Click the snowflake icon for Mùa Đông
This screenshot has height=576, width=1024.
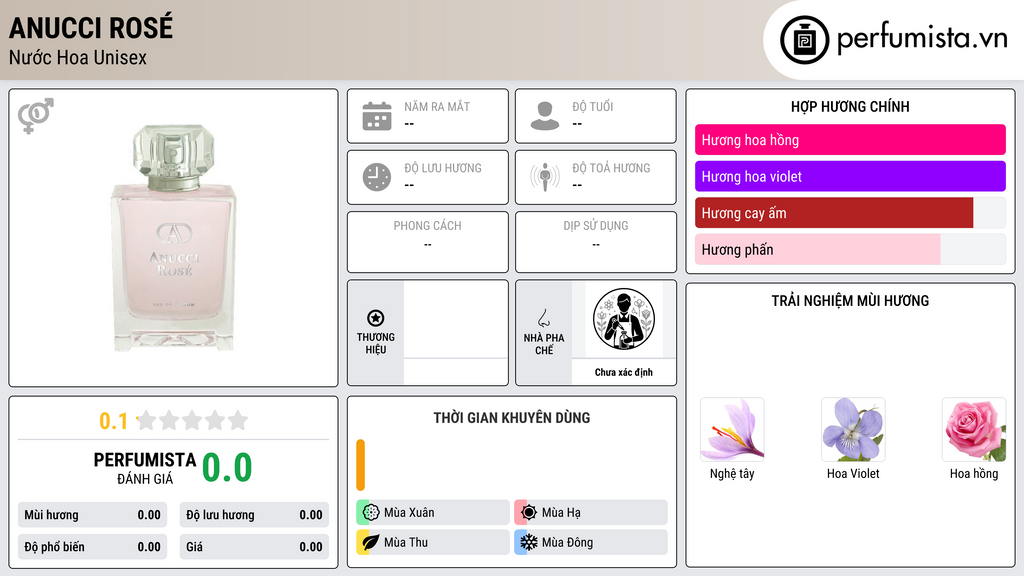(x=529, y=542)
